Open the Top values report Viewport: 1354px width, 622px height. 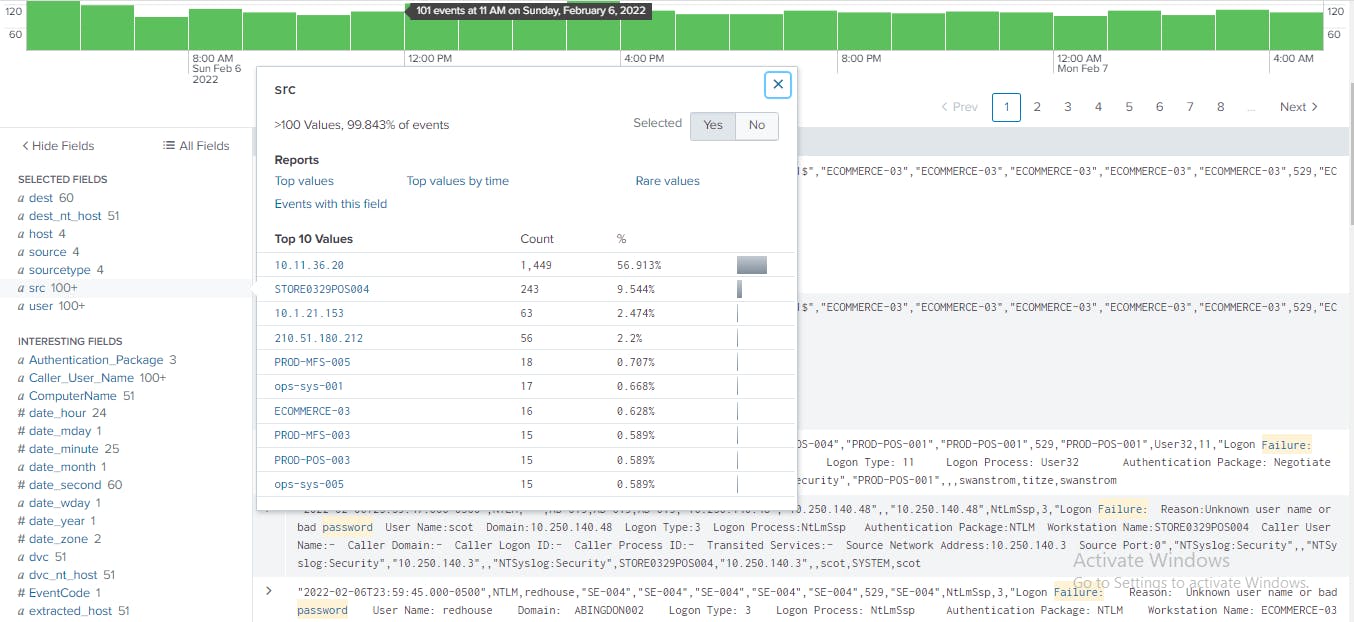(x=304, y=181)
